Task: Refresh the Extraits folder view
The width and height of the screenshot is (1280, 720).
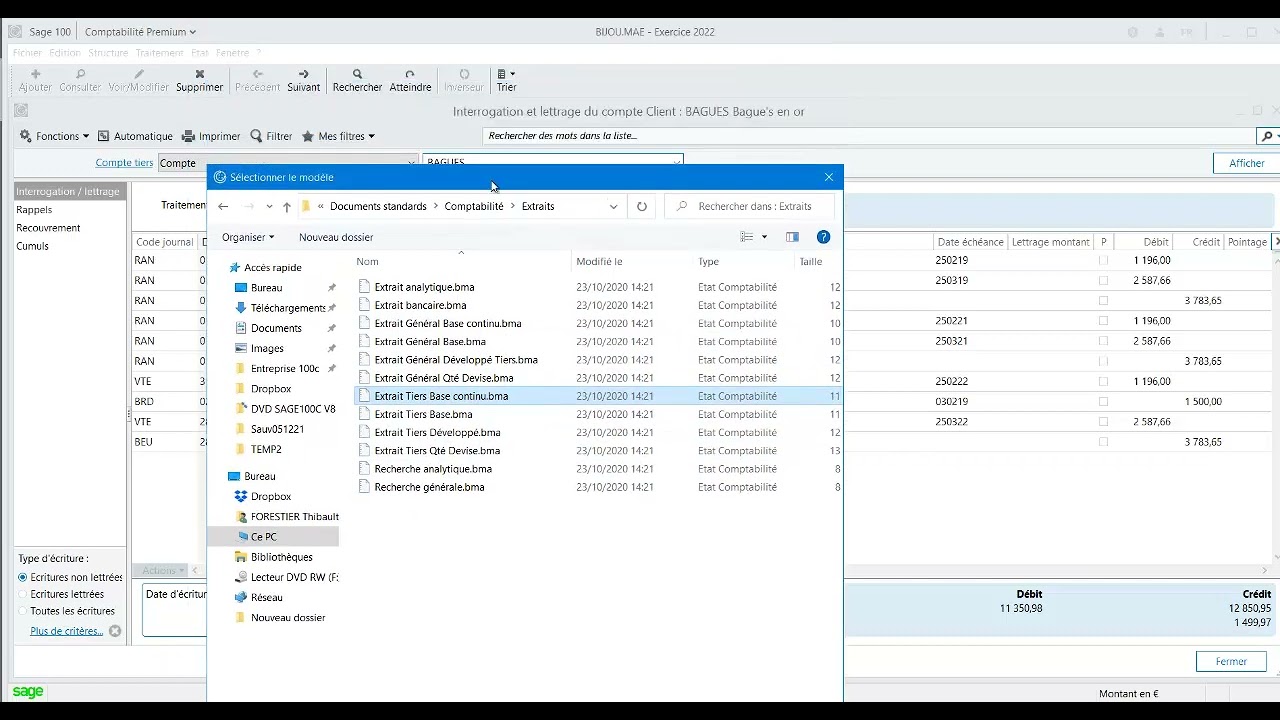Action: 641,207
